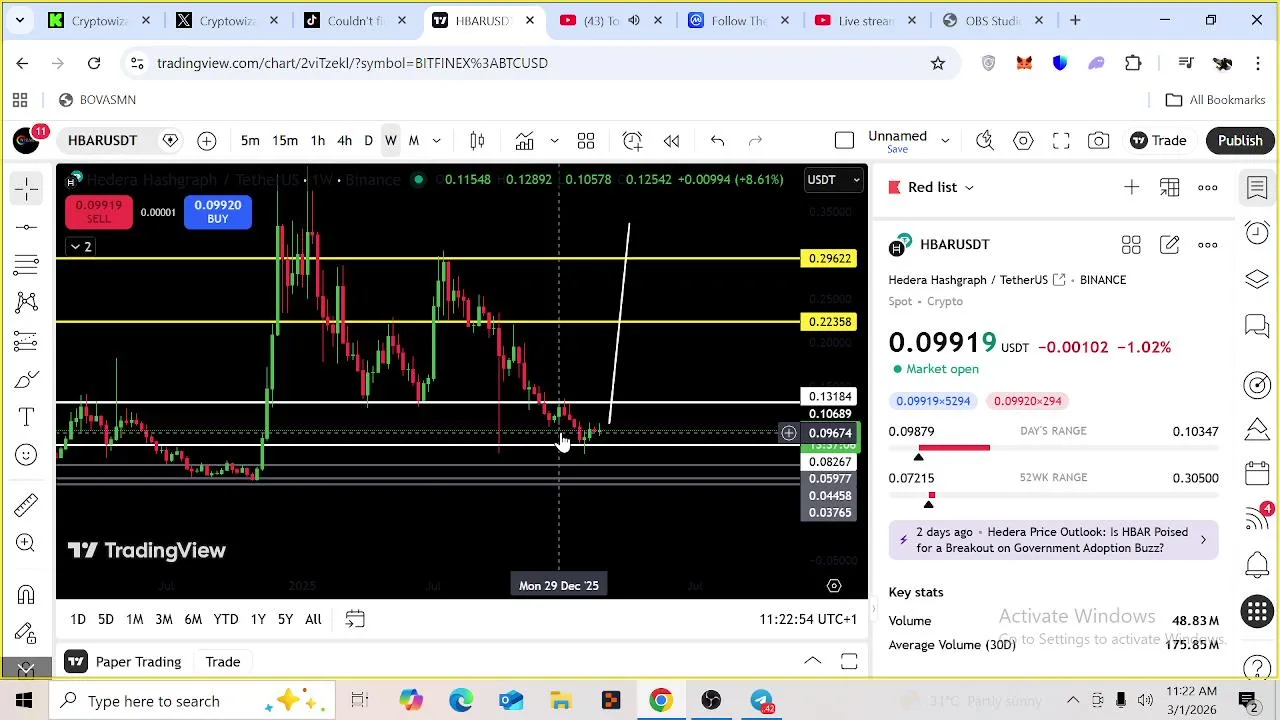Open go to date calendar icon
1280x720 pixels.
coord(355,620)
